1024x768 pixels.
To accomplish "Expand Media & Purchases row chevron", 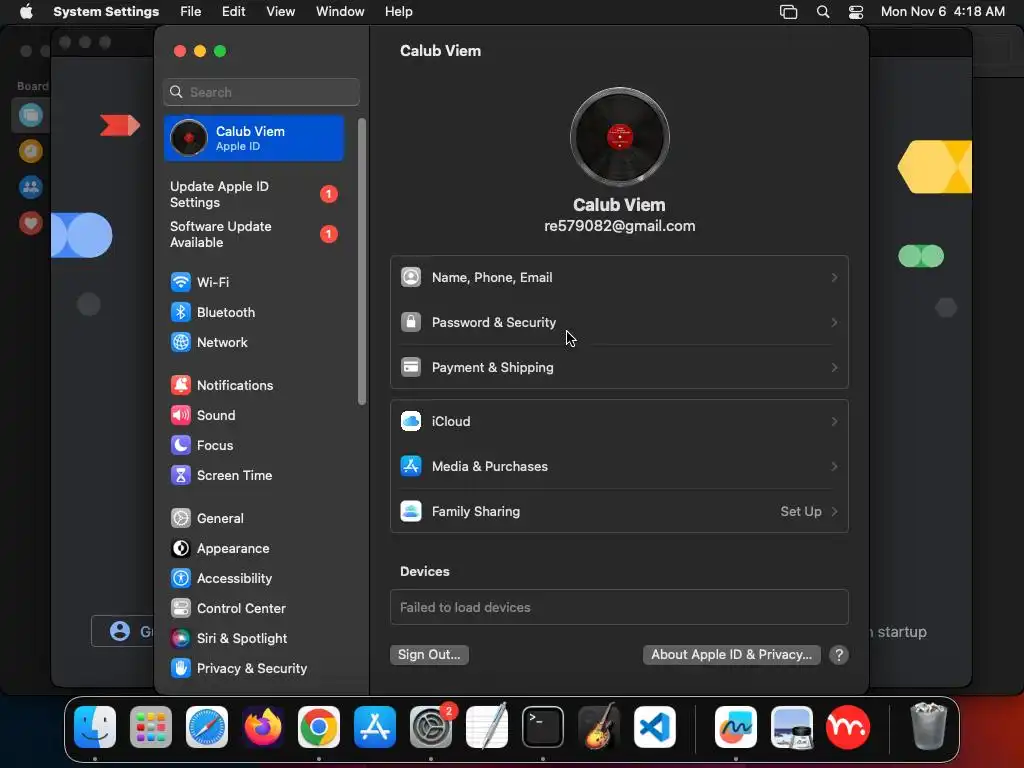I will [x=834, y=466].
